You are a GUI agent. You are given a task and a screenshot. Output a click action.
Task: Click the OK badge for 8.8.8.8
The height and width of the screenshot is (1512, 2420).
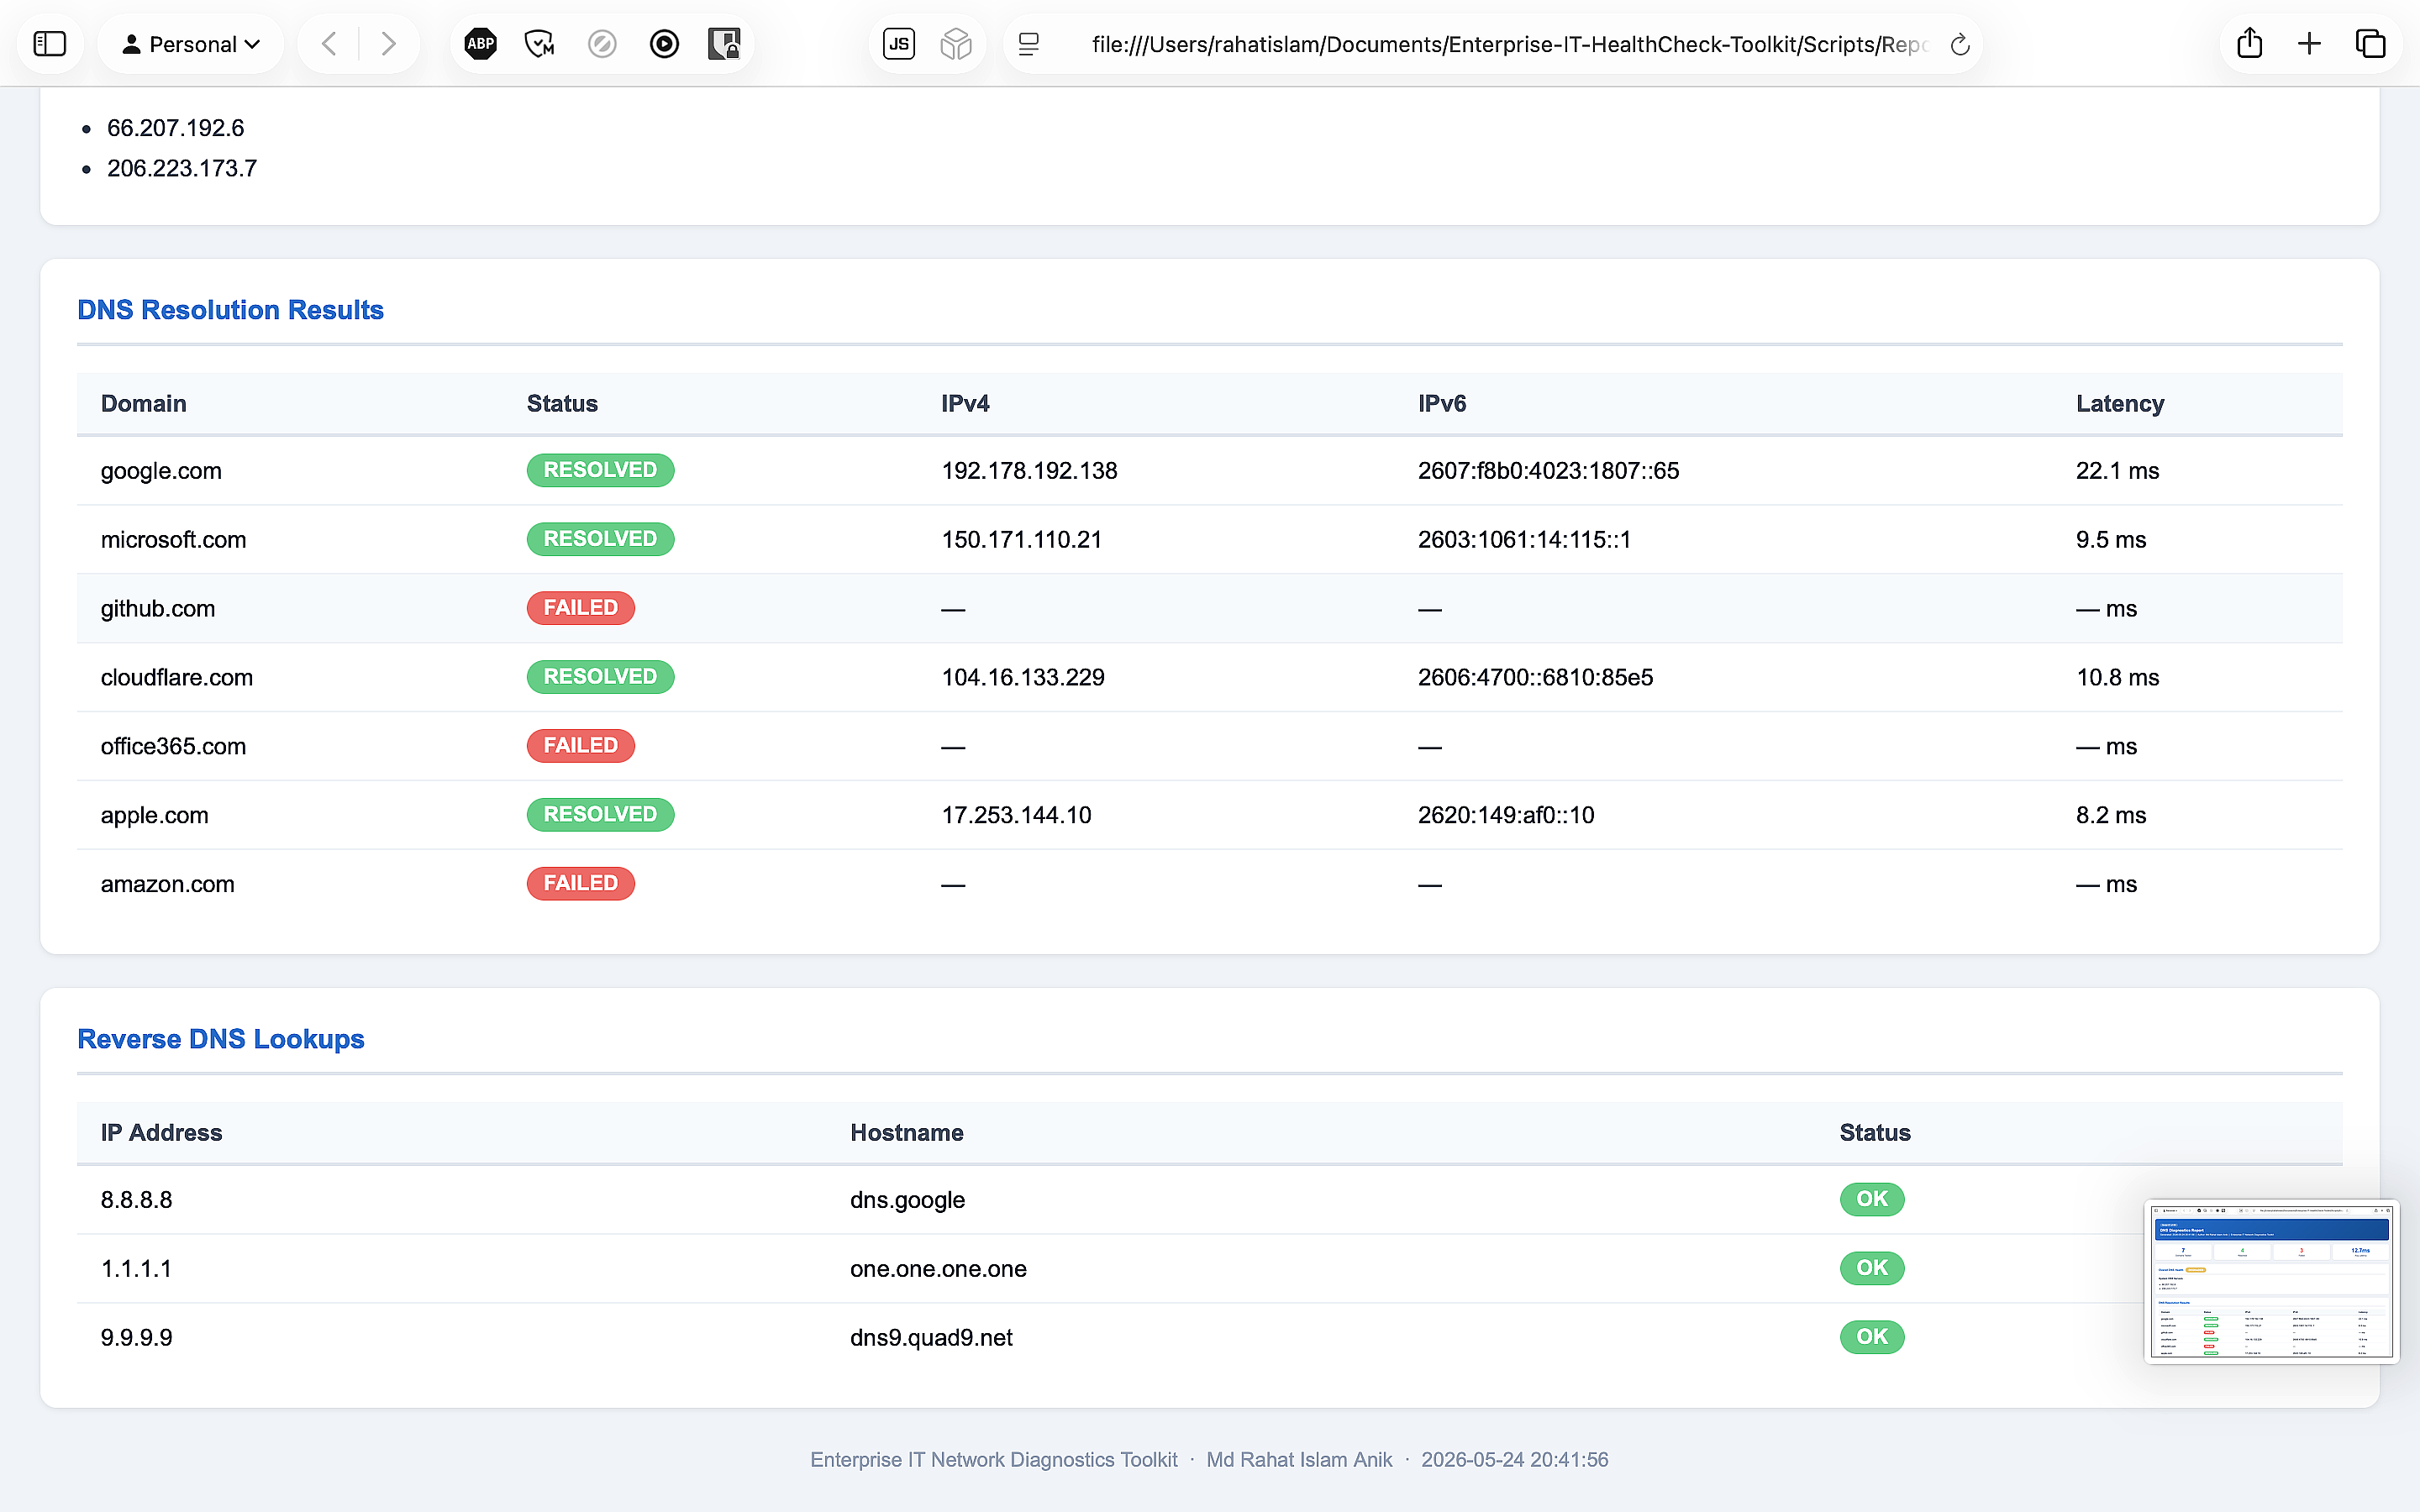1872,1199
